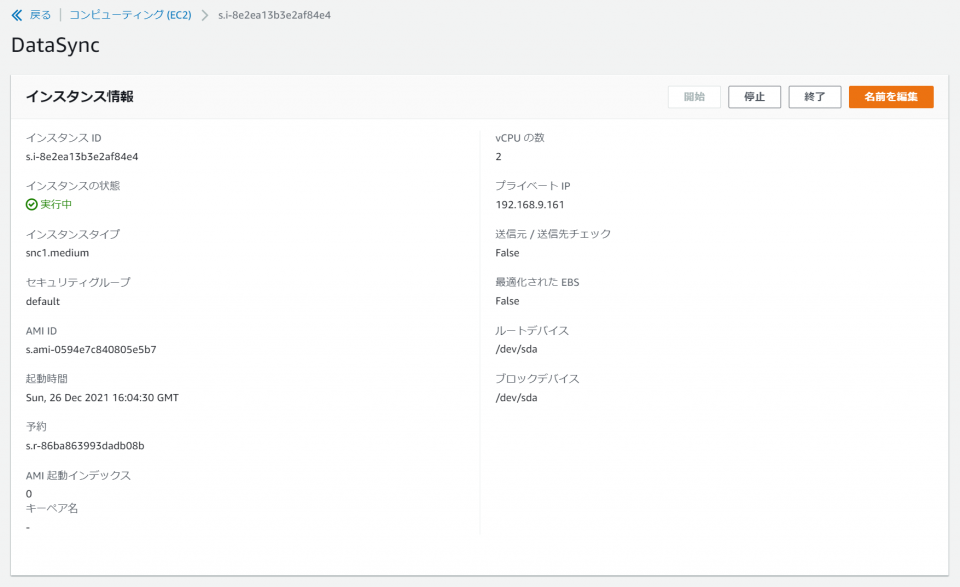Click the breadcrumb separator chevron icon
960x587 pixels.
pos(203,15)
